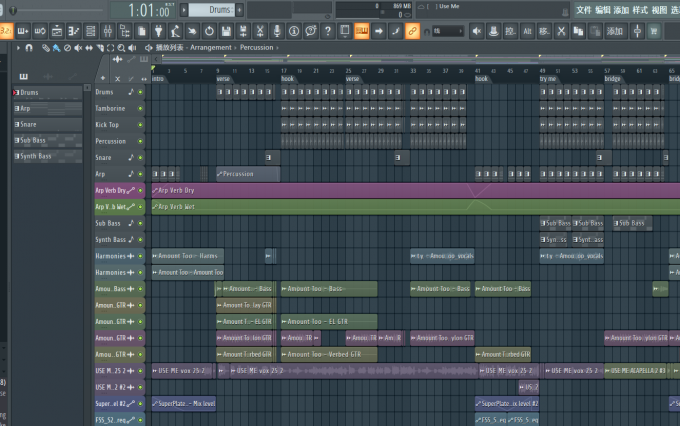Select the pencil draw tool in playlist
Image resolution: width=680 pixels, height=426 pixels.
click(46, 48)
